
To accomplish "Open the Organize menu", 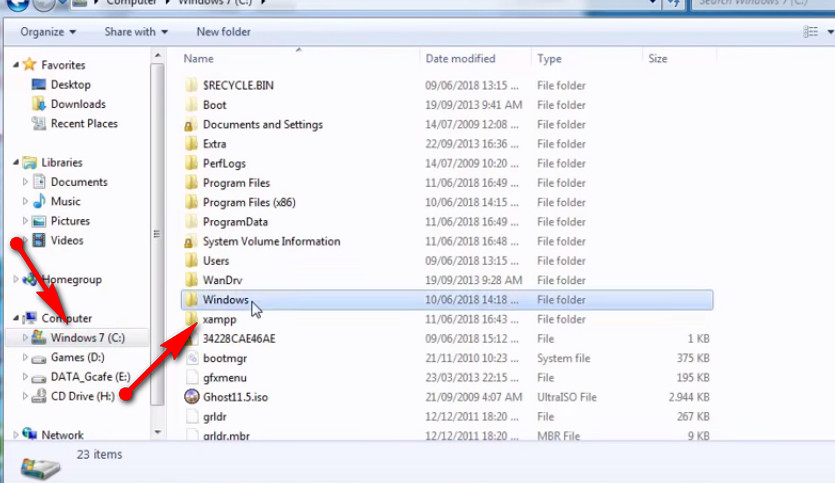I will point(48,32).
